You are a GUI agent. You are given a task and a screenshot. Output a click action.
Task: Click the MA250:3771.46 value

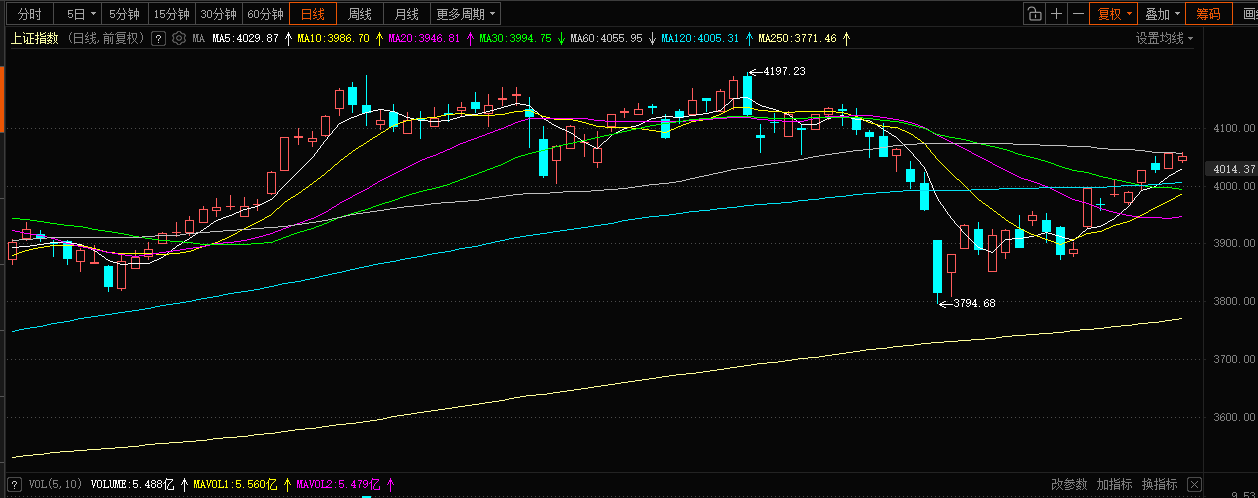click(x=797, y=38)
